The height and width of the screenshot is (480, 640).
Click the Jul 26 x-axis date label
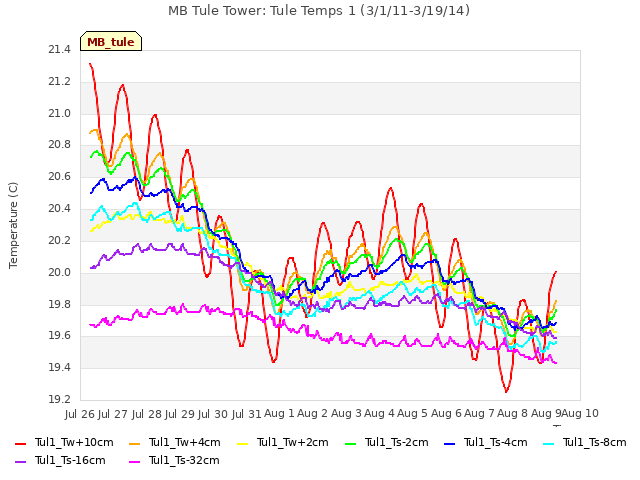click(x=80, y=414)
